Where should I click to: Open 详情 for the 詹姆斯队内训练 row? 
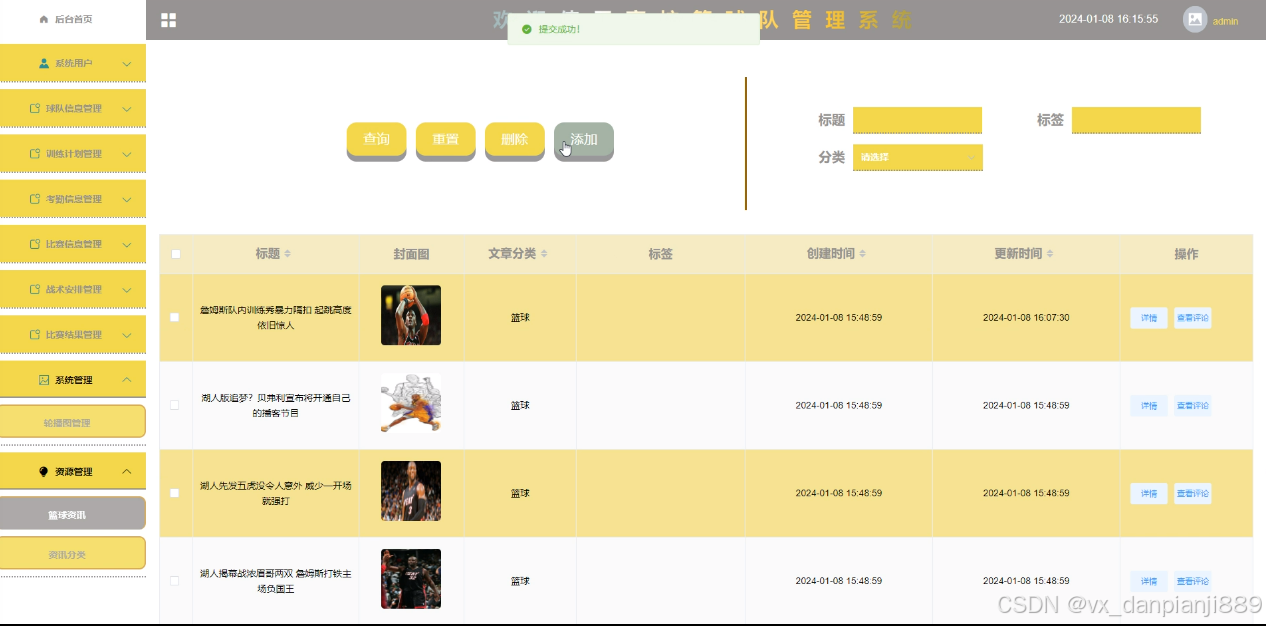coord(1149,318)
